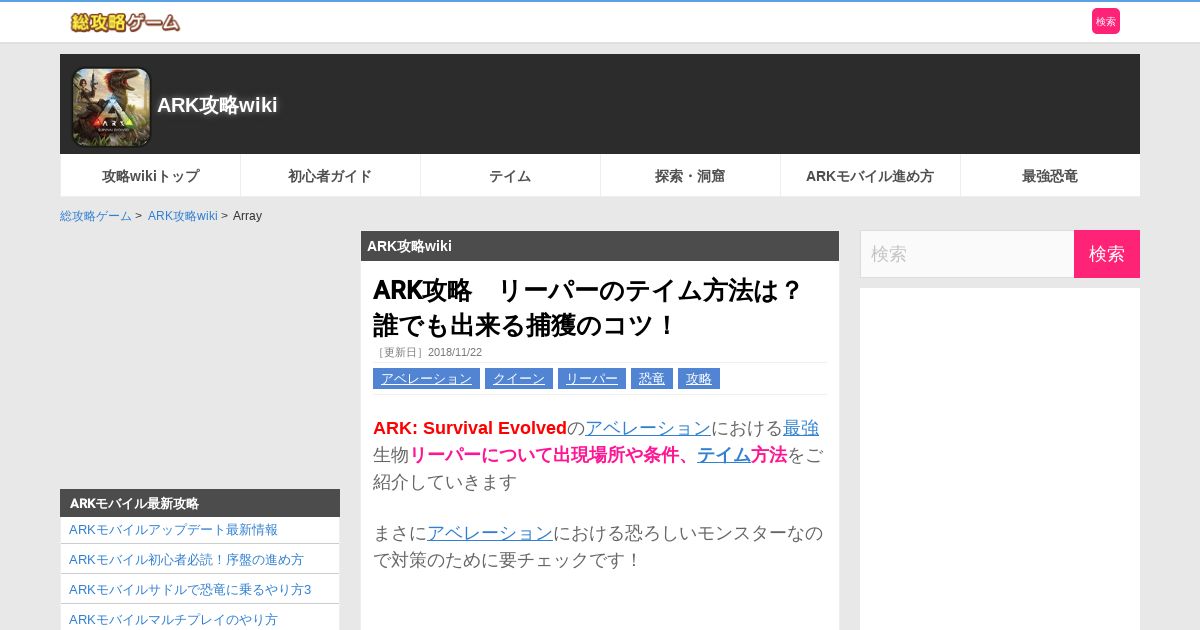Click the ARK game icon thumbnail

[111, 107]
